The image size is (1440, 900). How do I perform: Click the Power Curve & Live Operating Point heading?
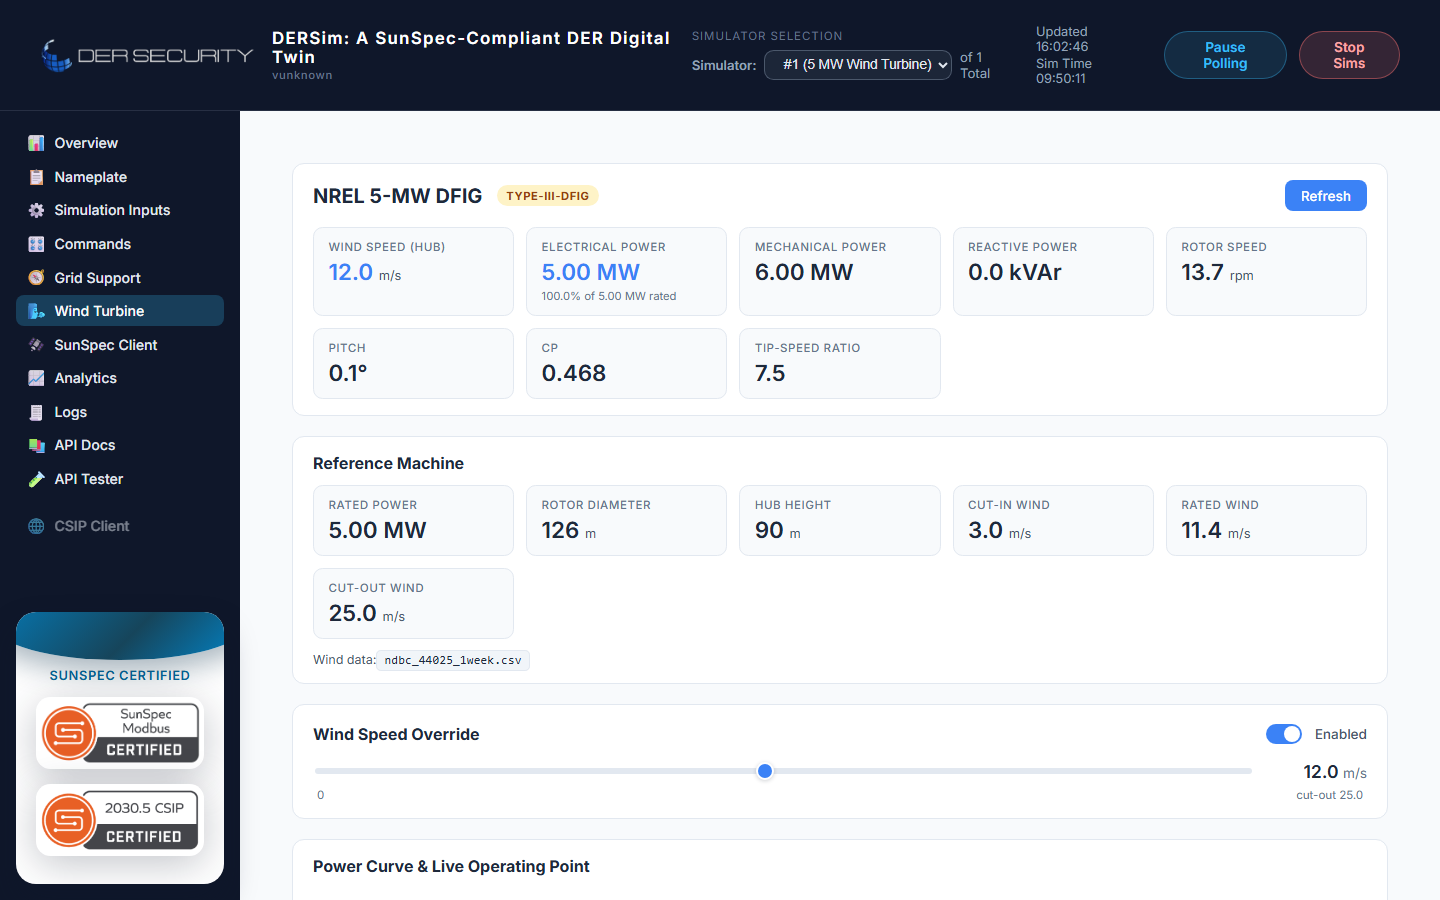[451, 866]
